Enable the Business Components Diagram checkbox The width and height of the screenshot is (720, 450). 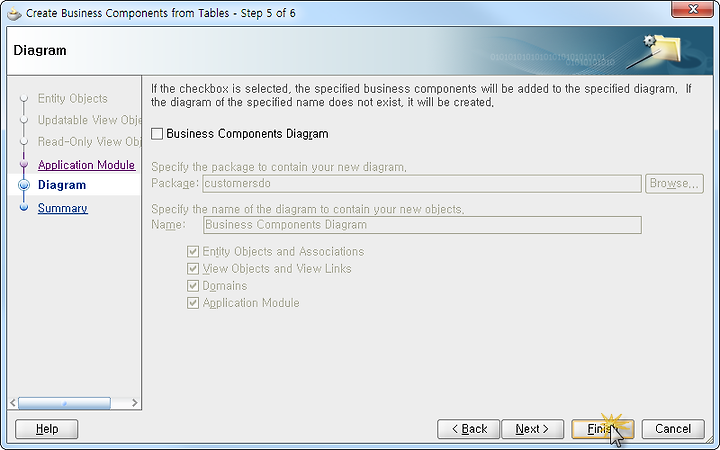[x=157, y=134]
